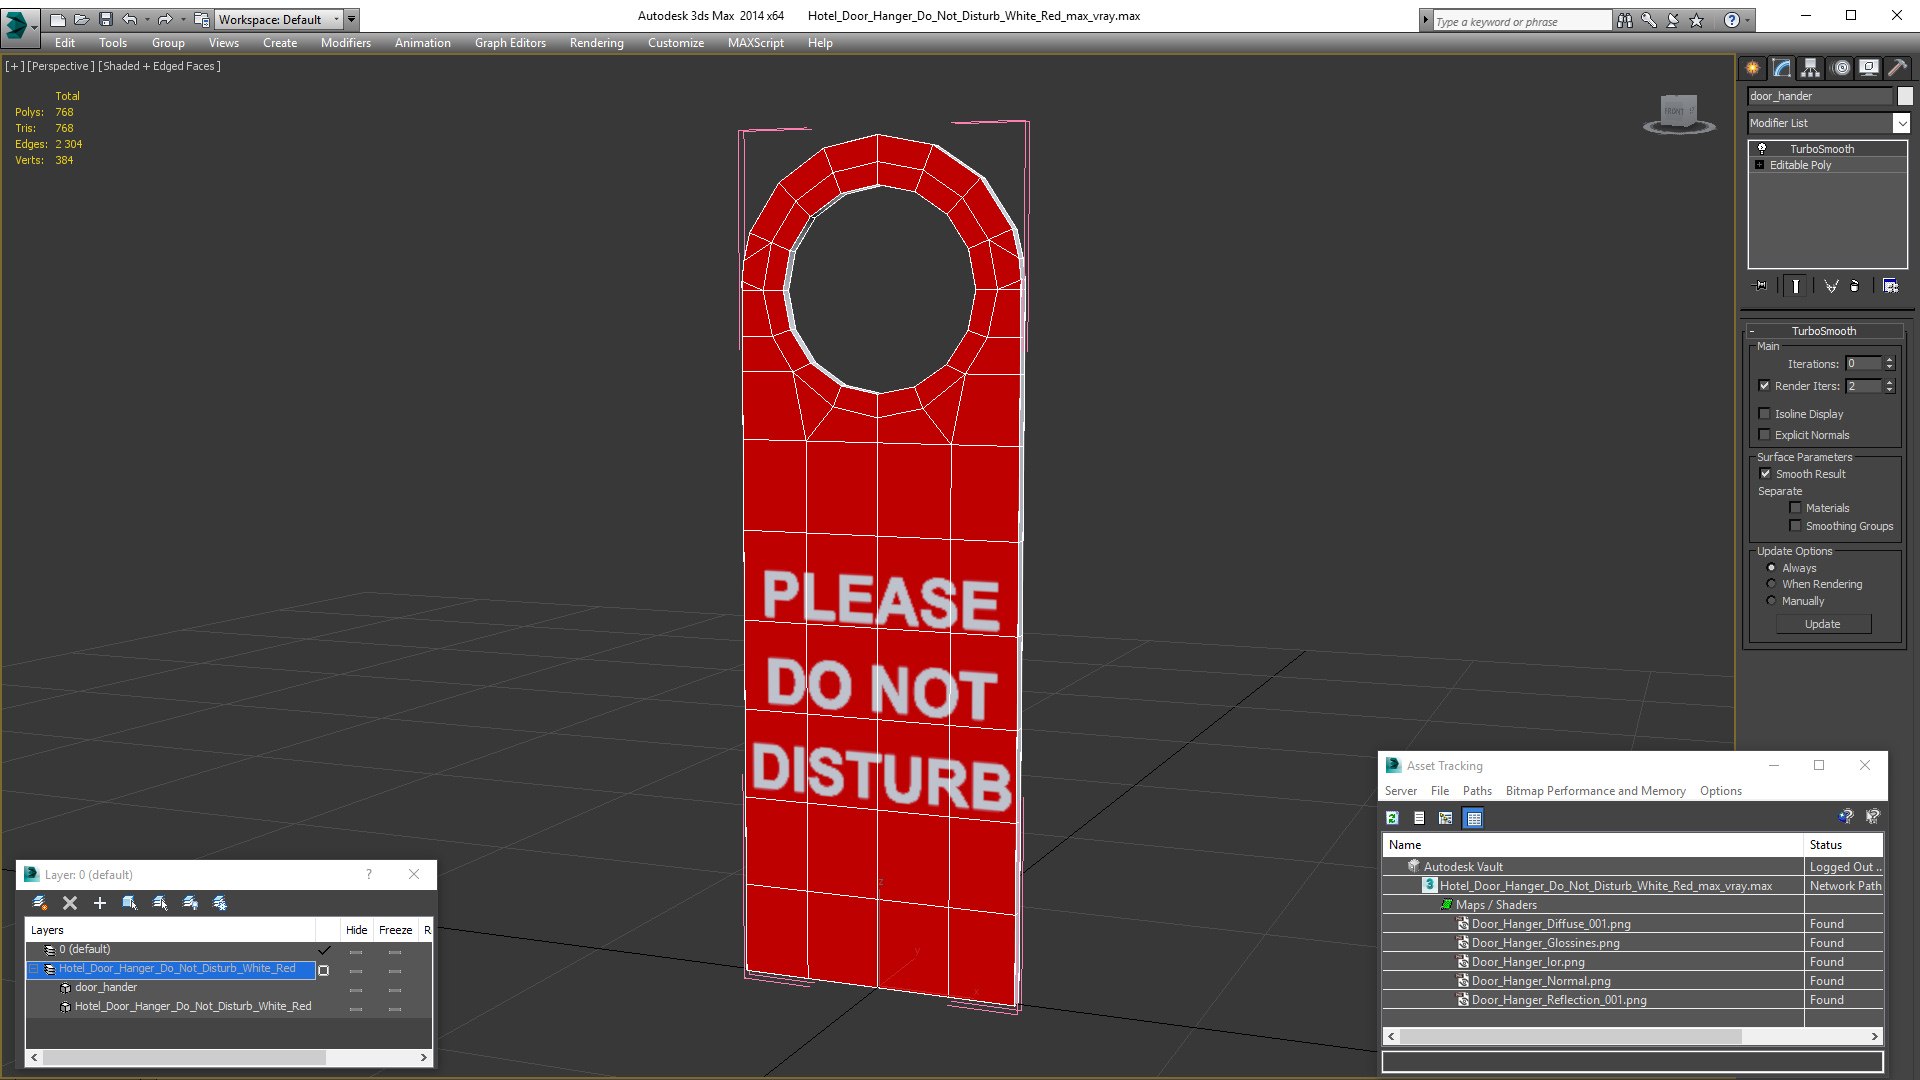Toggle TurboSmooth lightbulb in modifier stack
This screenshot has width=1920, height=1080.
pyautogui.click(x=1762, y=148)
